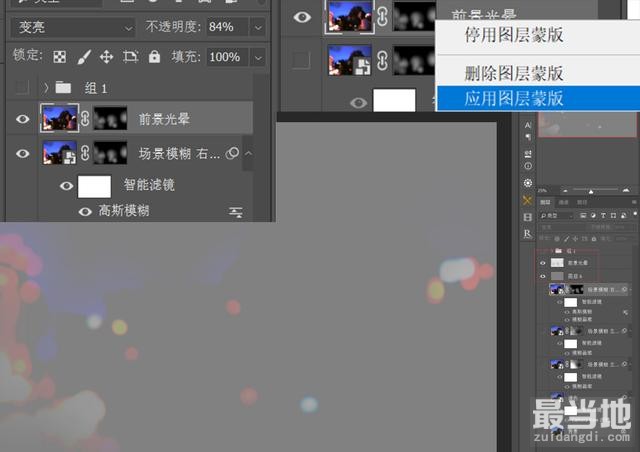Toggle top eye icon beside the context menu
This screenshot has width=640, height=452.
coord(302,17)
